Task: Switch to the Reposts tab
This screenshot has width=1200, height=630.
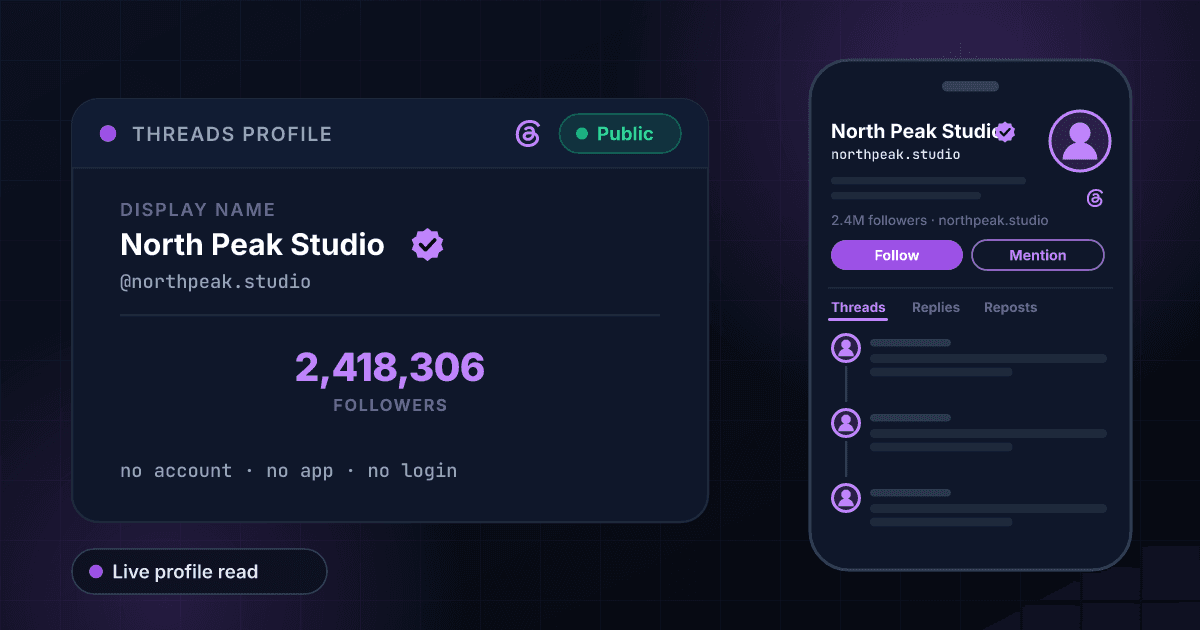Action: 1010,308
